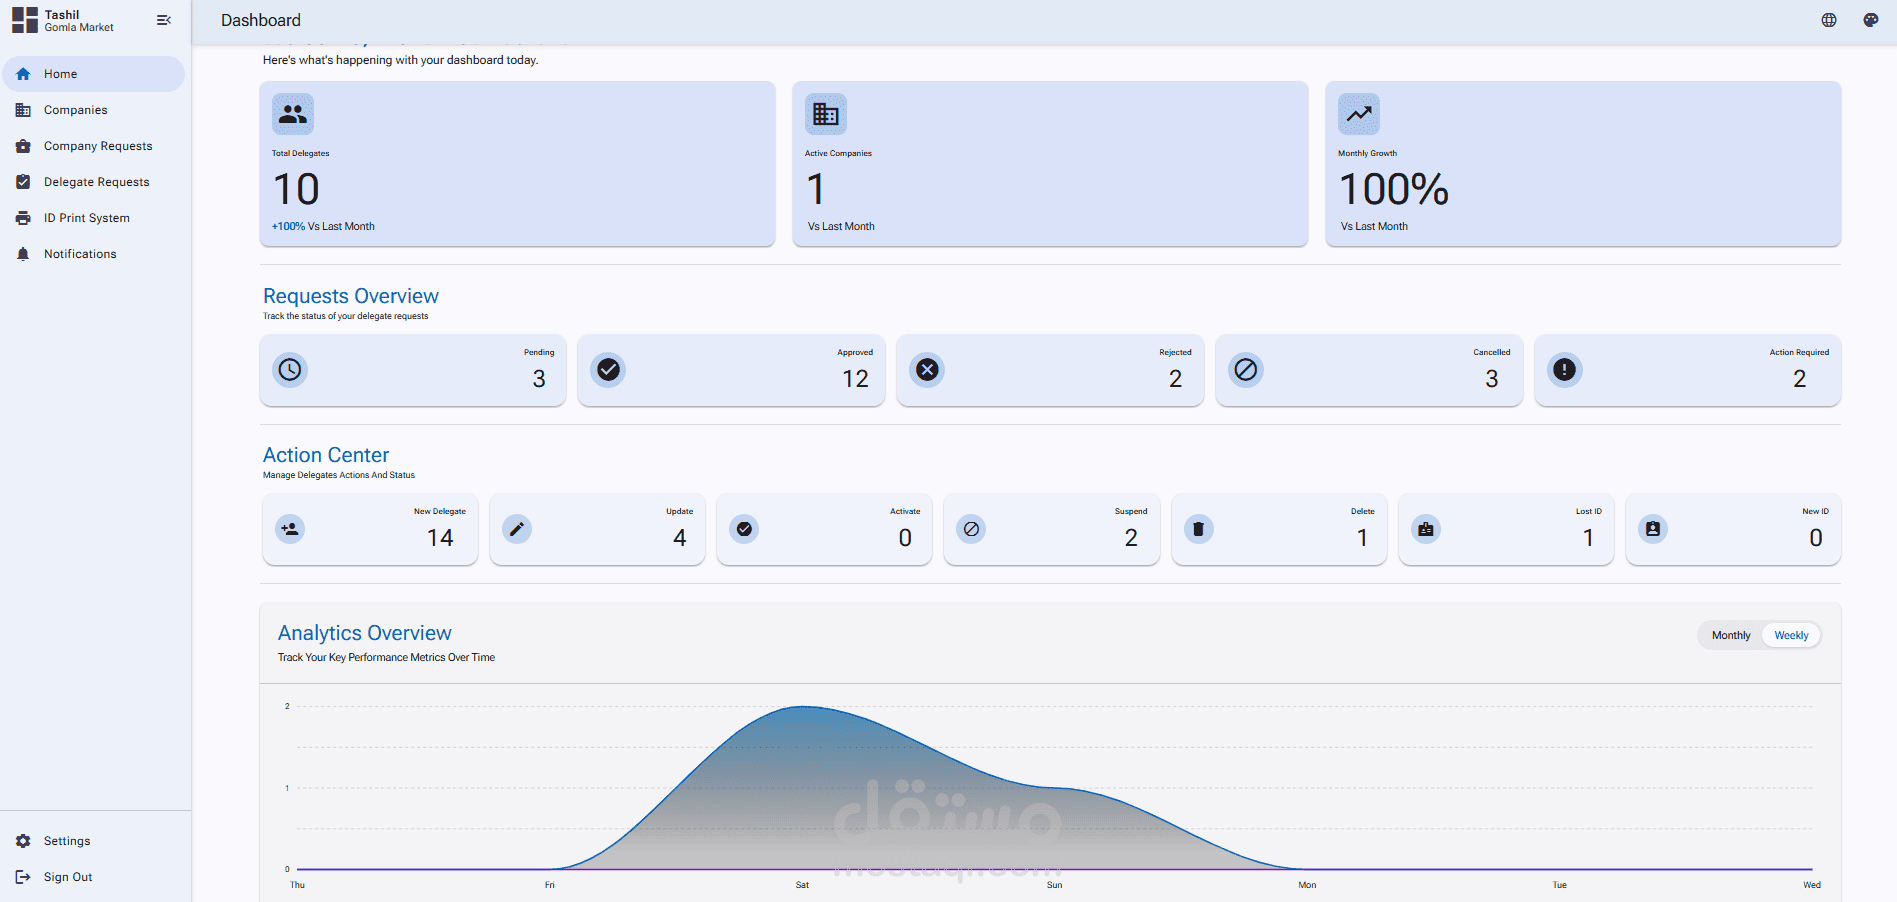Image resolution: width=1897 pixels, height=902 pixels.
Task: Click the Active Companies building icon
Action: (826, 114)
